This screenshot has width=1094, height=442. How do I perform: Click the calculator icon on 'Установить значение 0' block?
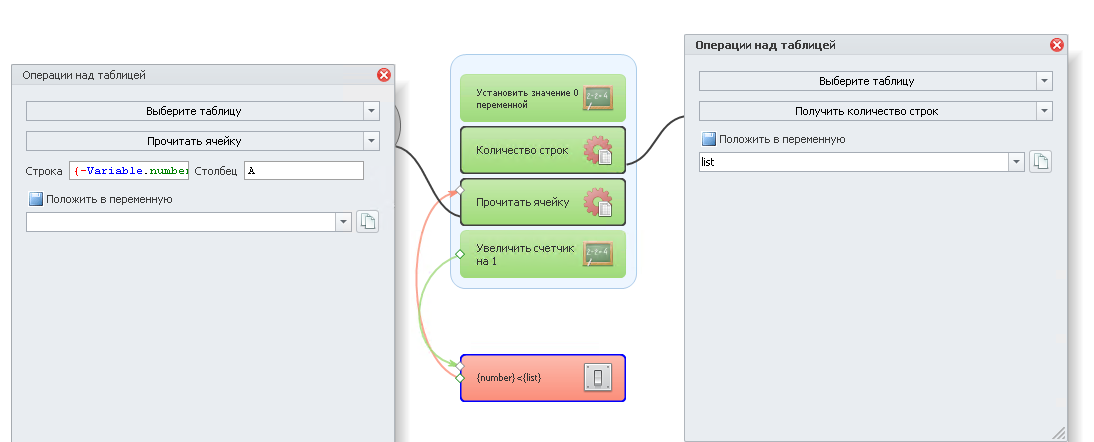pyautogui.click(x=598, y=98)
